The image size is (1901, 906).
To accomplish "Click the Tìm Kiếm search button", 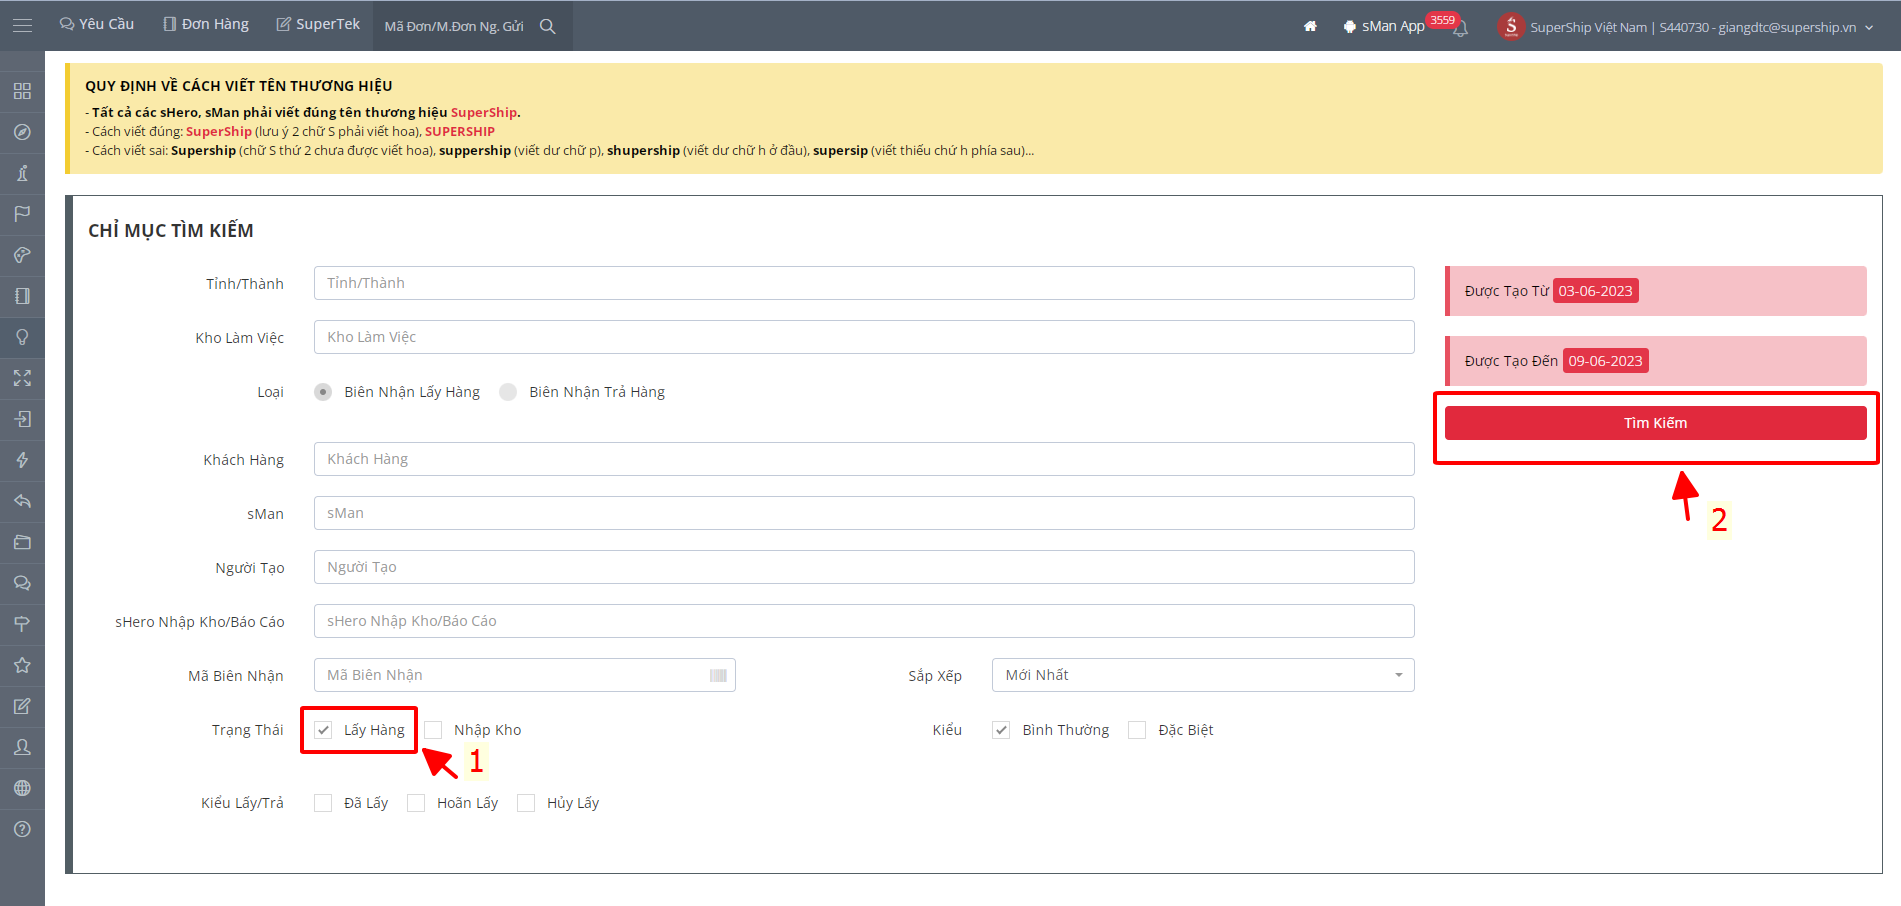I will tap(1655, 423).
